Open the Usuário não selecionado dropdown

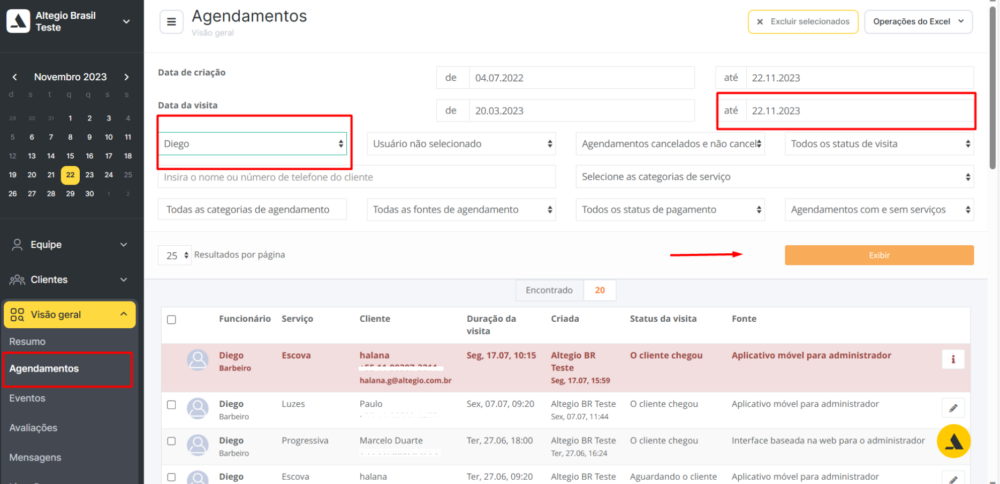[x=461, y=144]
